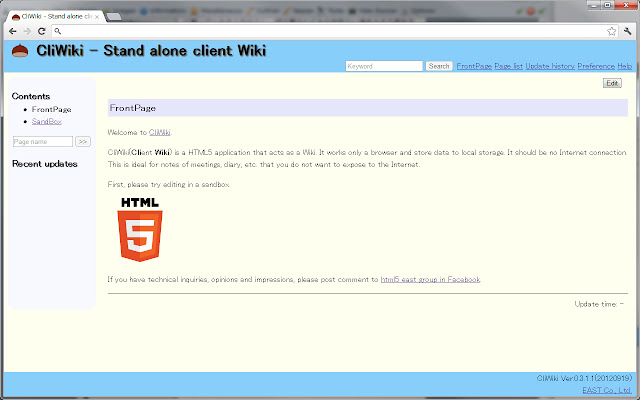
Task: Follow the CliWiki link in welcome text
Action: [160, 132]
